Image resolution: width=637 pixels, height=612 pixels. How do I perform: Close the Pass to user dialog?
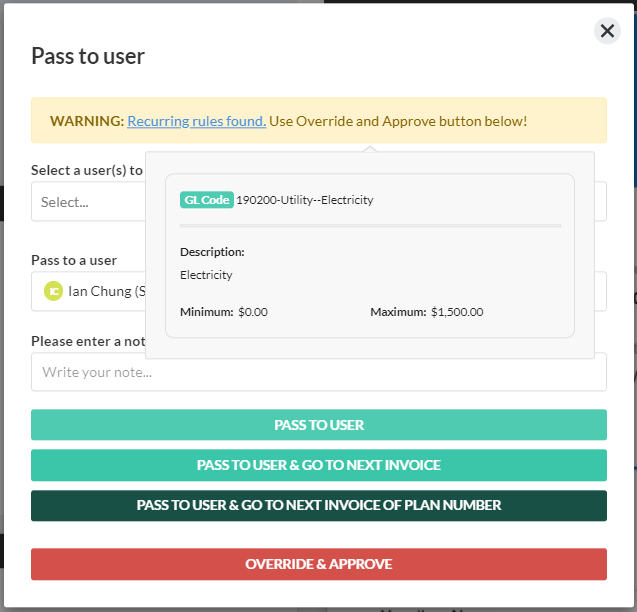click(607, 31)
